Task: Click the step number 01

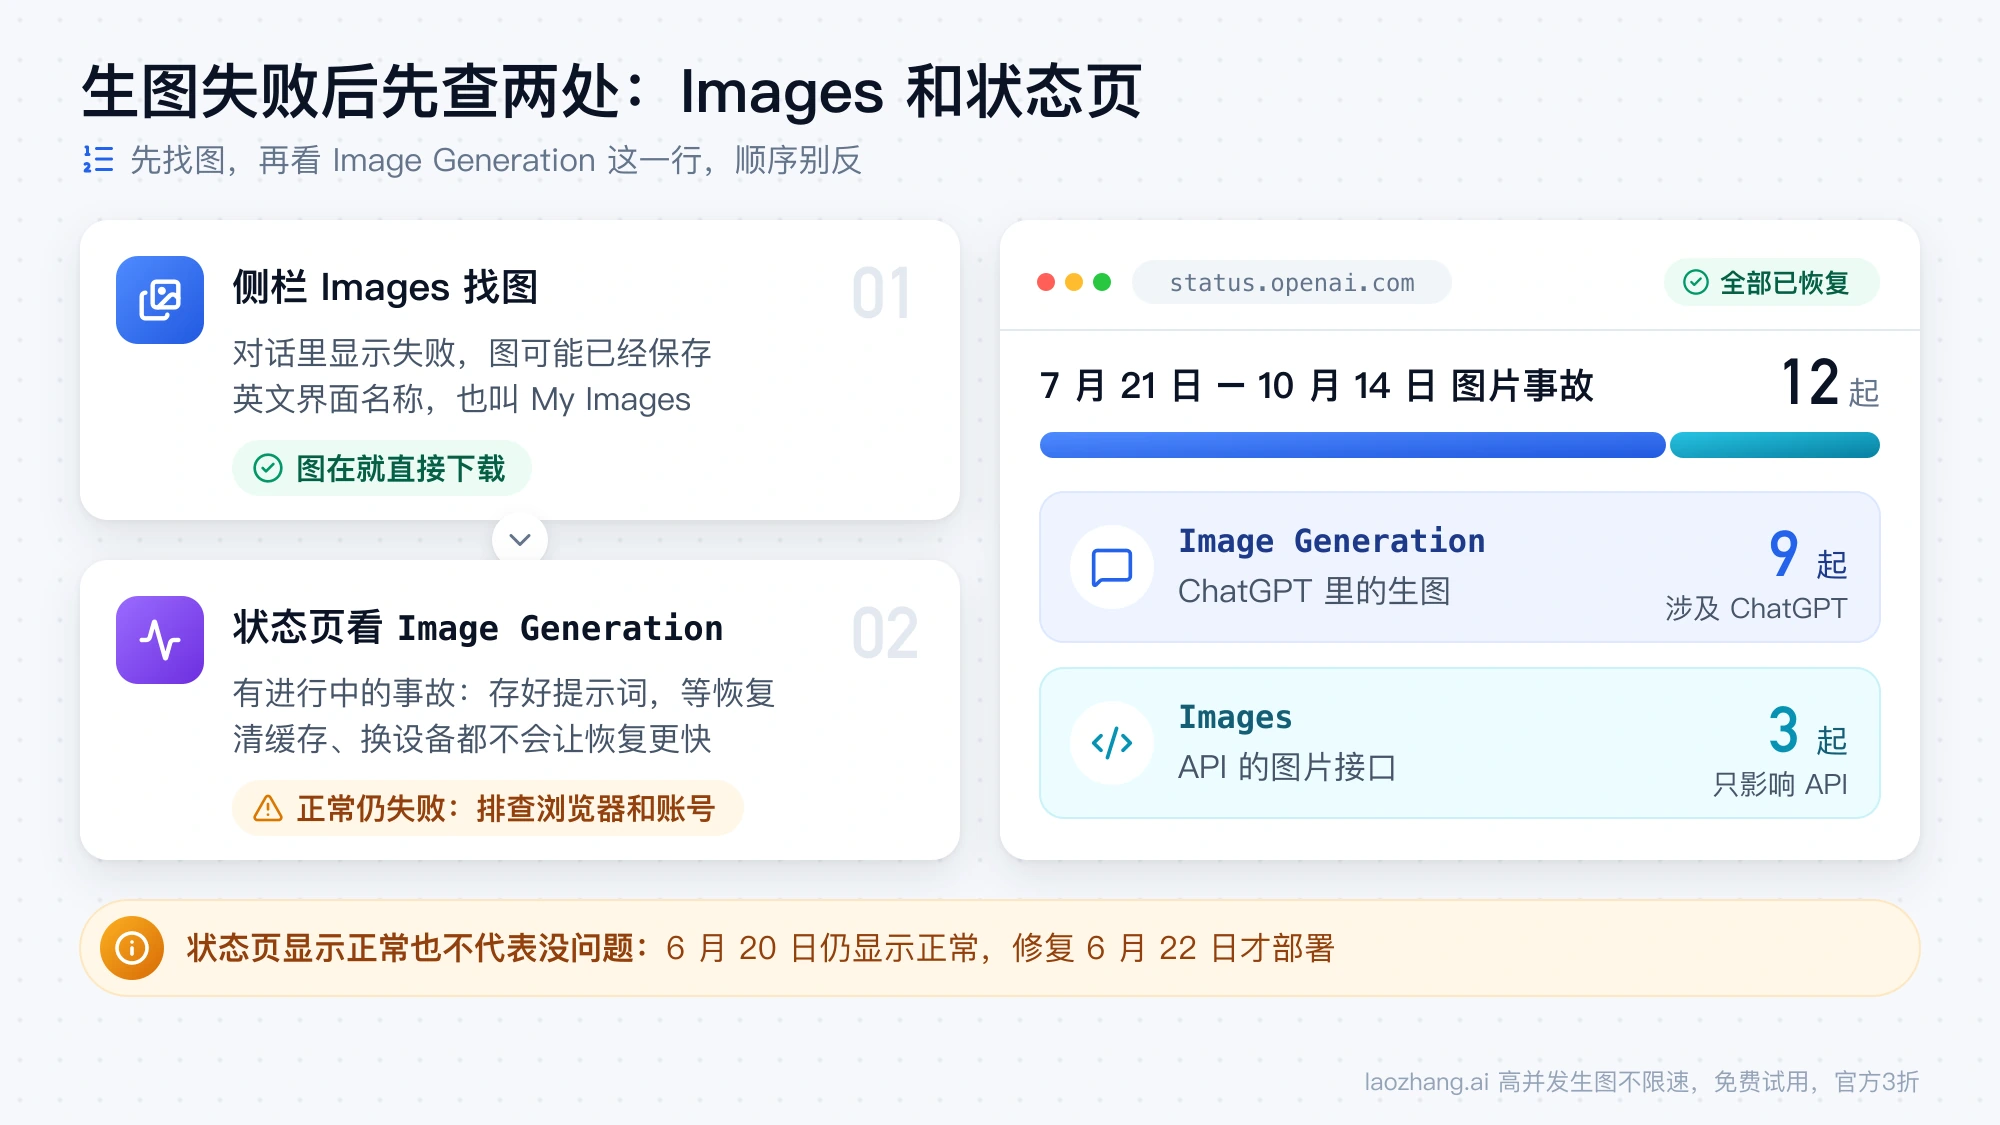Action: point(881,294)
